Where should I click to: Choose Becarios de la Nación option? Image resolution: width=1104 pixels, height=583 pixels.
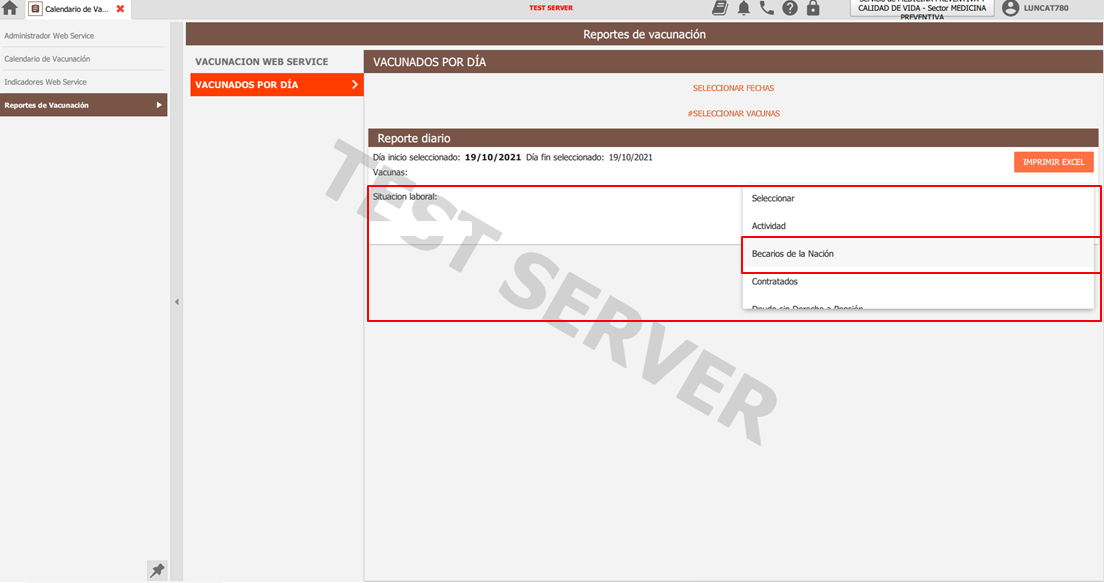(793, 254)
